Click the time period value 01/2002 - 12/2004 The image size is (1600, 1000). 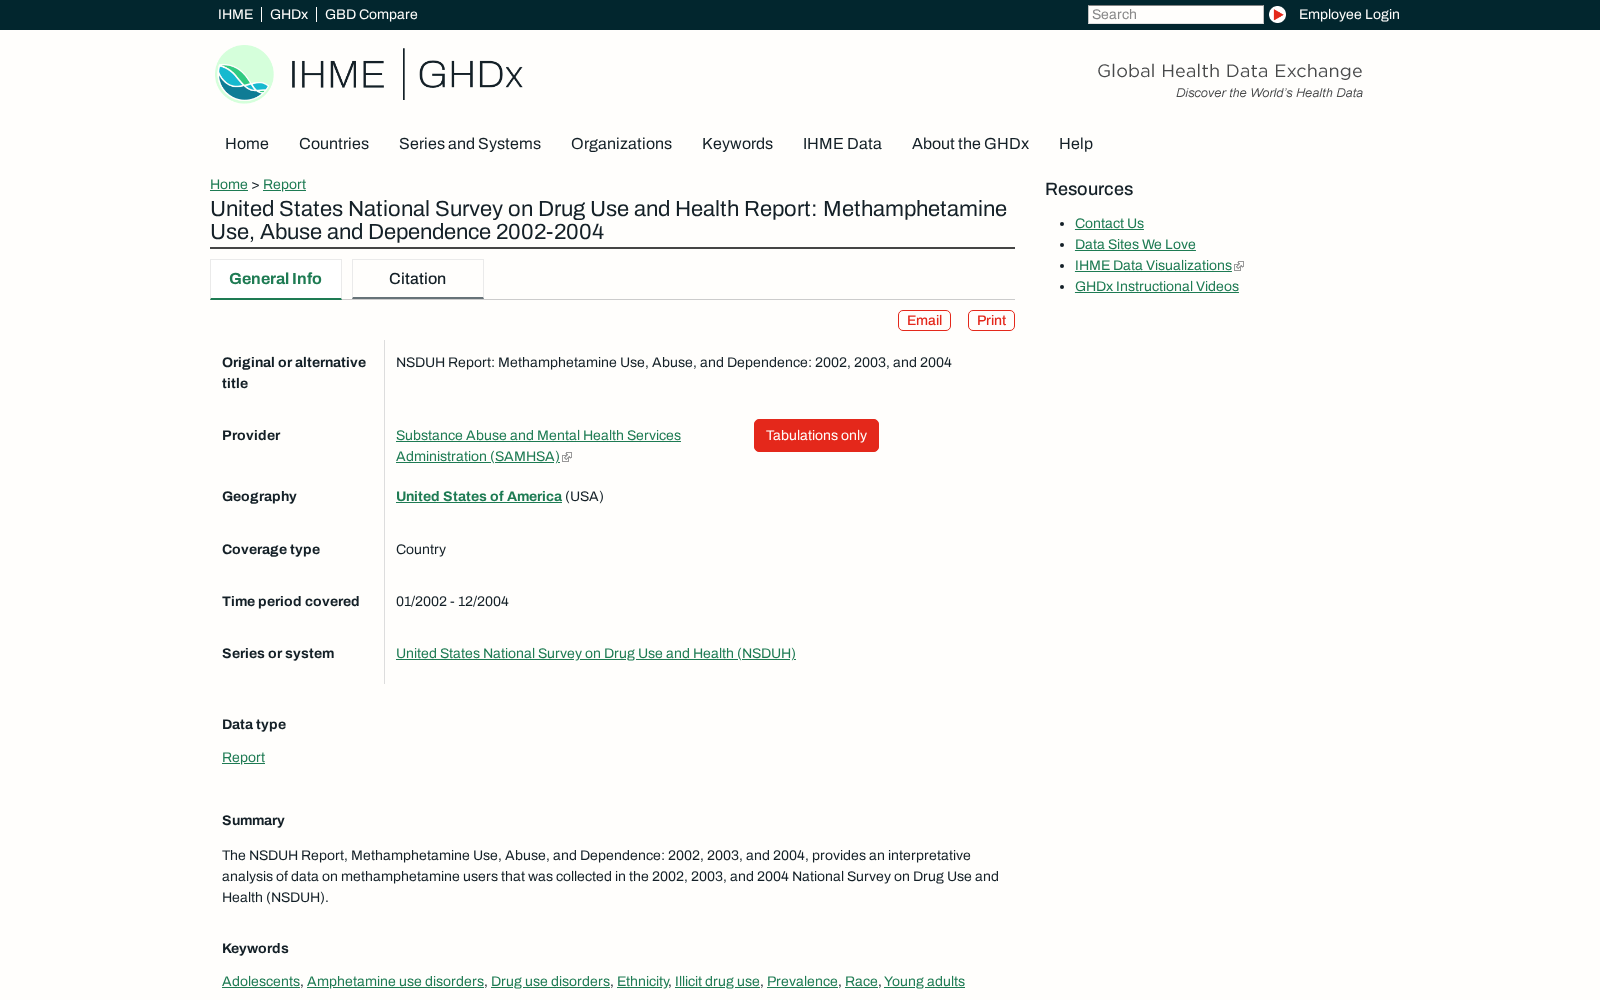(452, 602)
